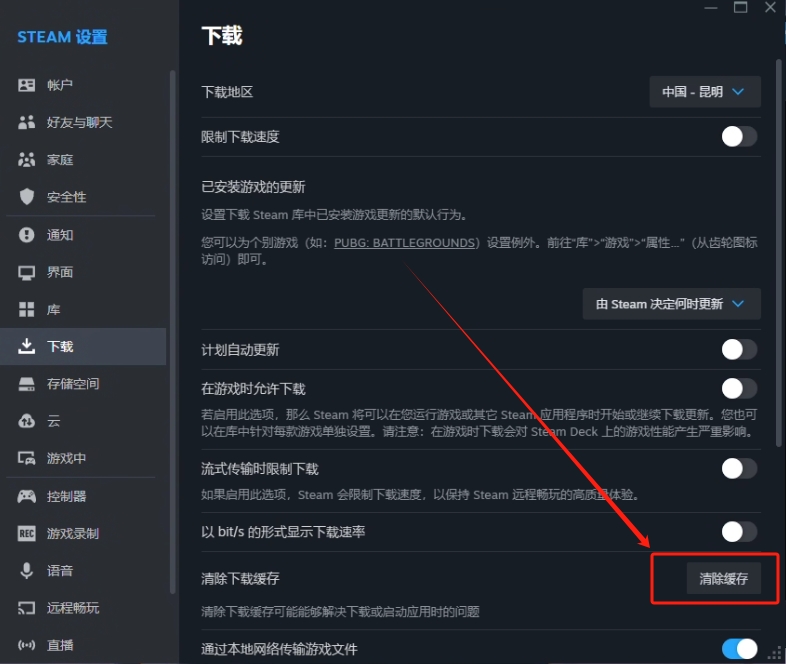Screen dimensions: 786x664
Task: Click the broadcast icon beside 直播
Action: [27, 645]
